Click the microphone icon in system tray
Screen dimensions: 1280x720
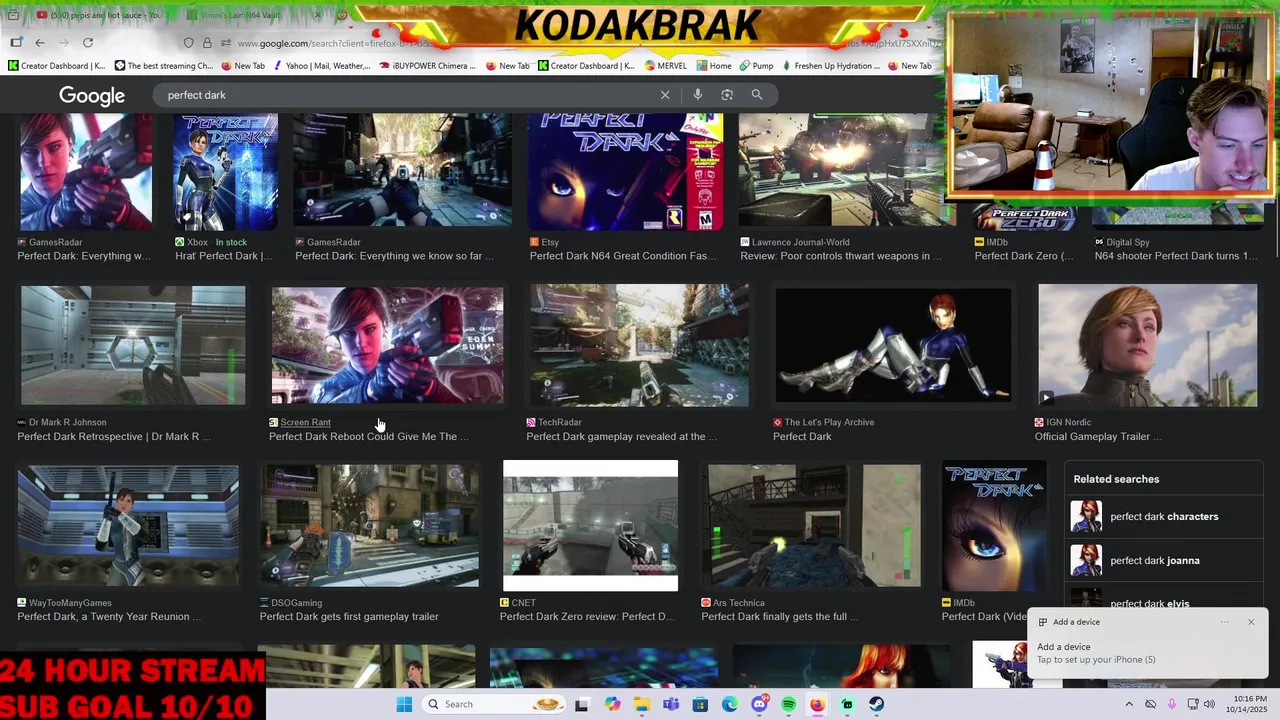[x=1171, y=704]
